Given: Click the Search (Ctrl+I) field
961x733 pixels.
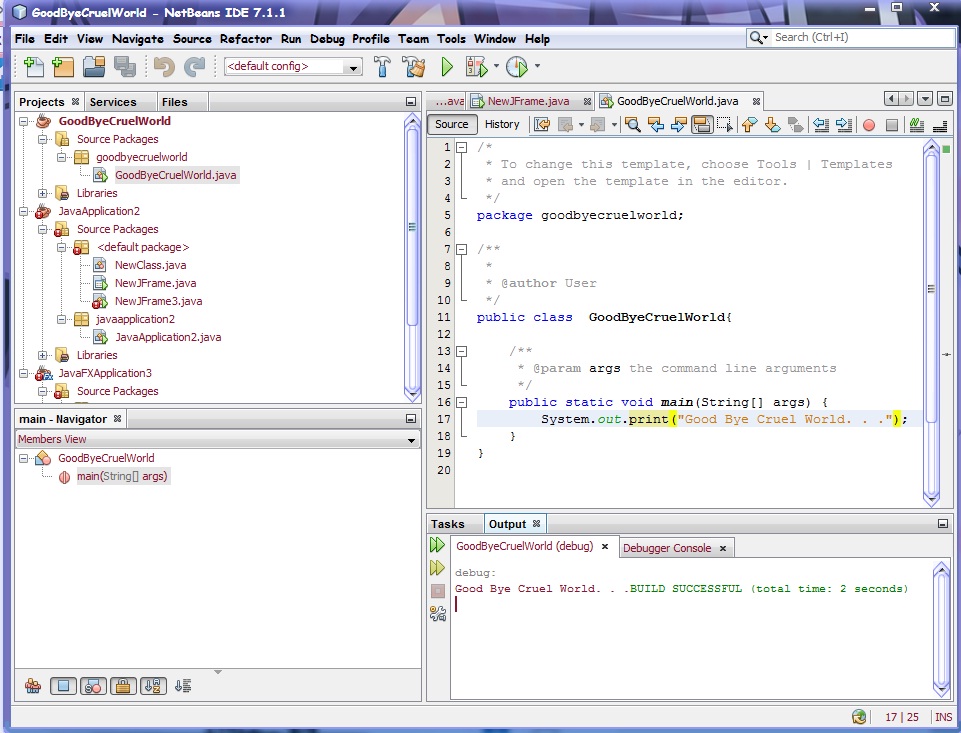Looking at the screenshot, I should coord(851,37).
